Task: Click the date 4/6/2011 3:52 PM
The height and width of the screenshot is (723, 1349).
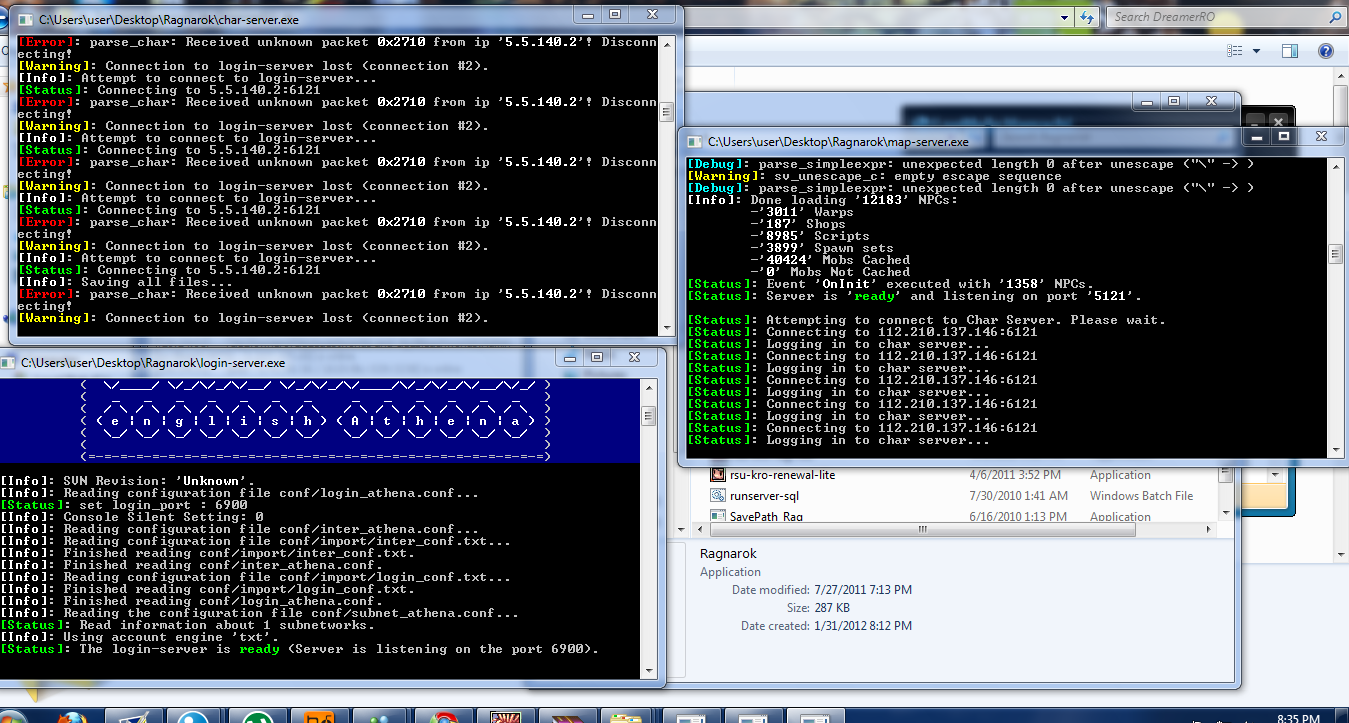Action: (x=1015, y=475)
